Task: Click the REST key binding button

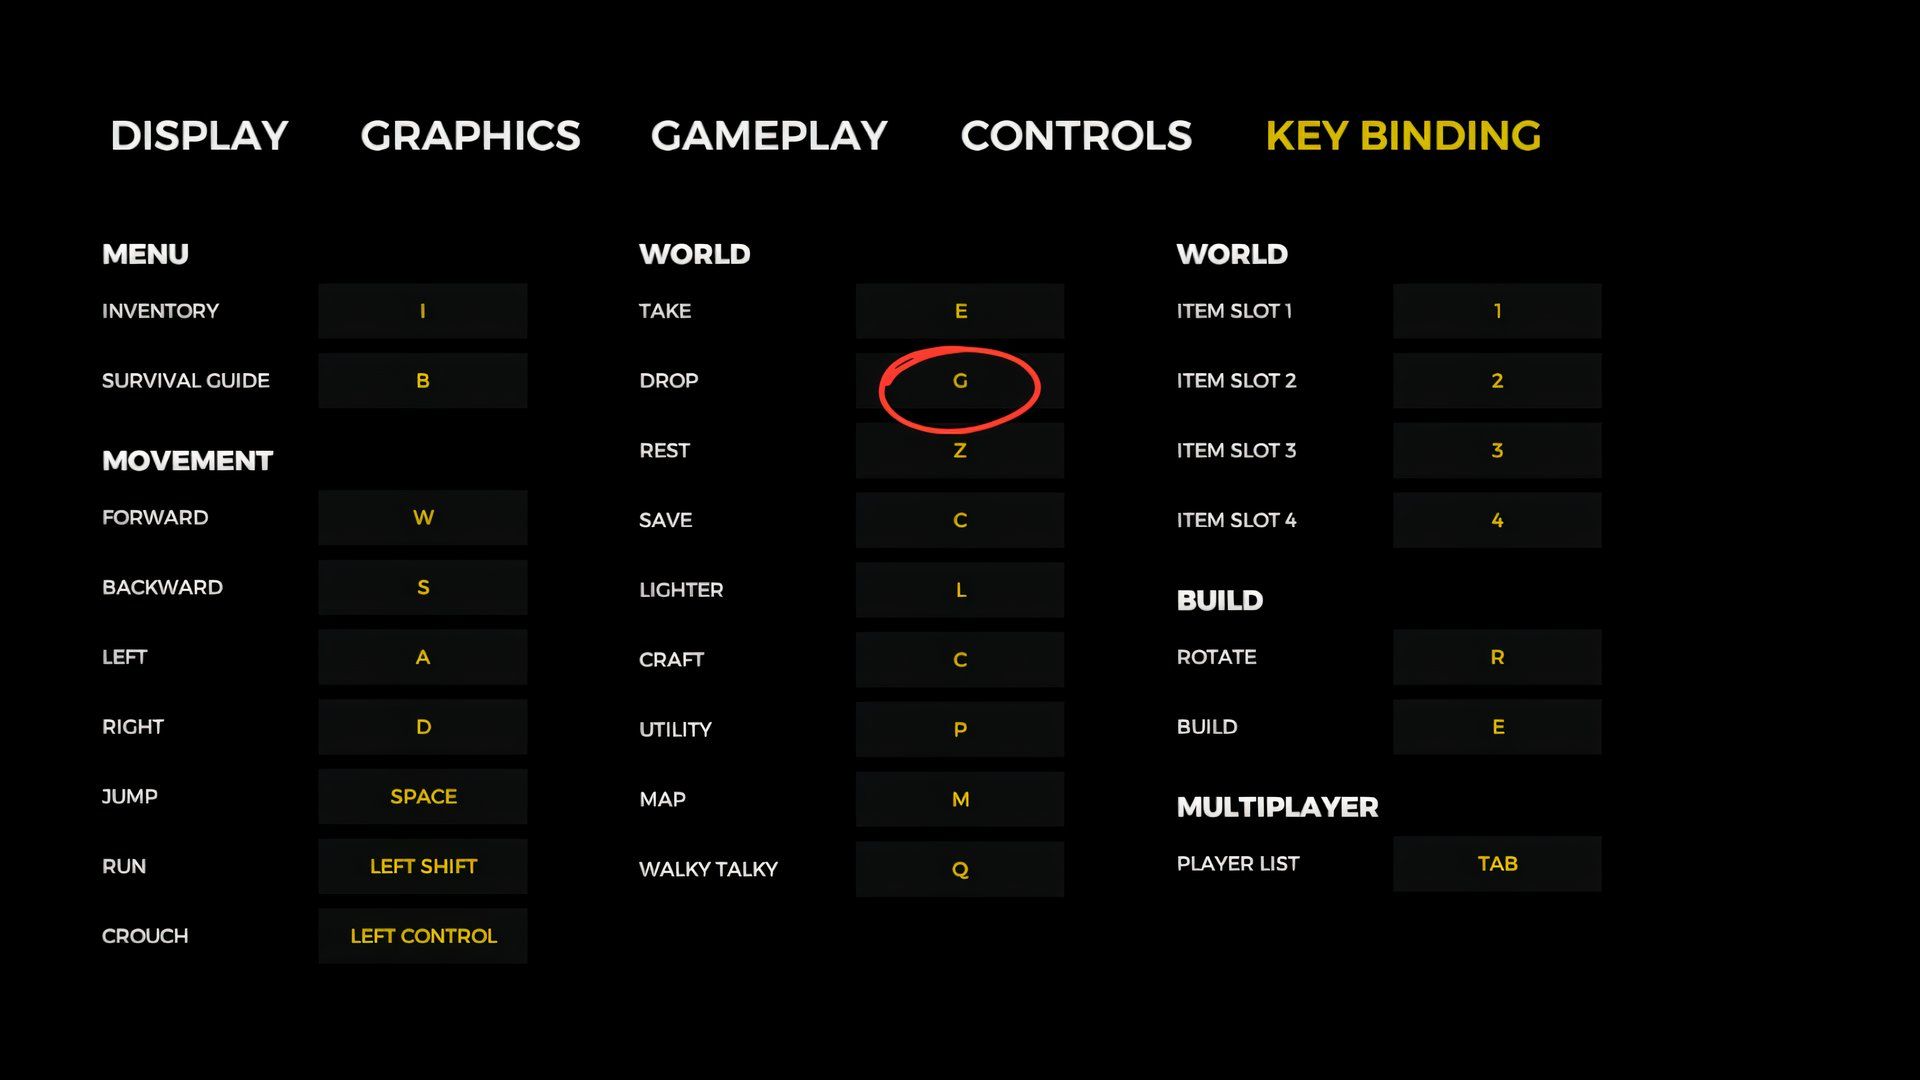Action: coord(960,450)
